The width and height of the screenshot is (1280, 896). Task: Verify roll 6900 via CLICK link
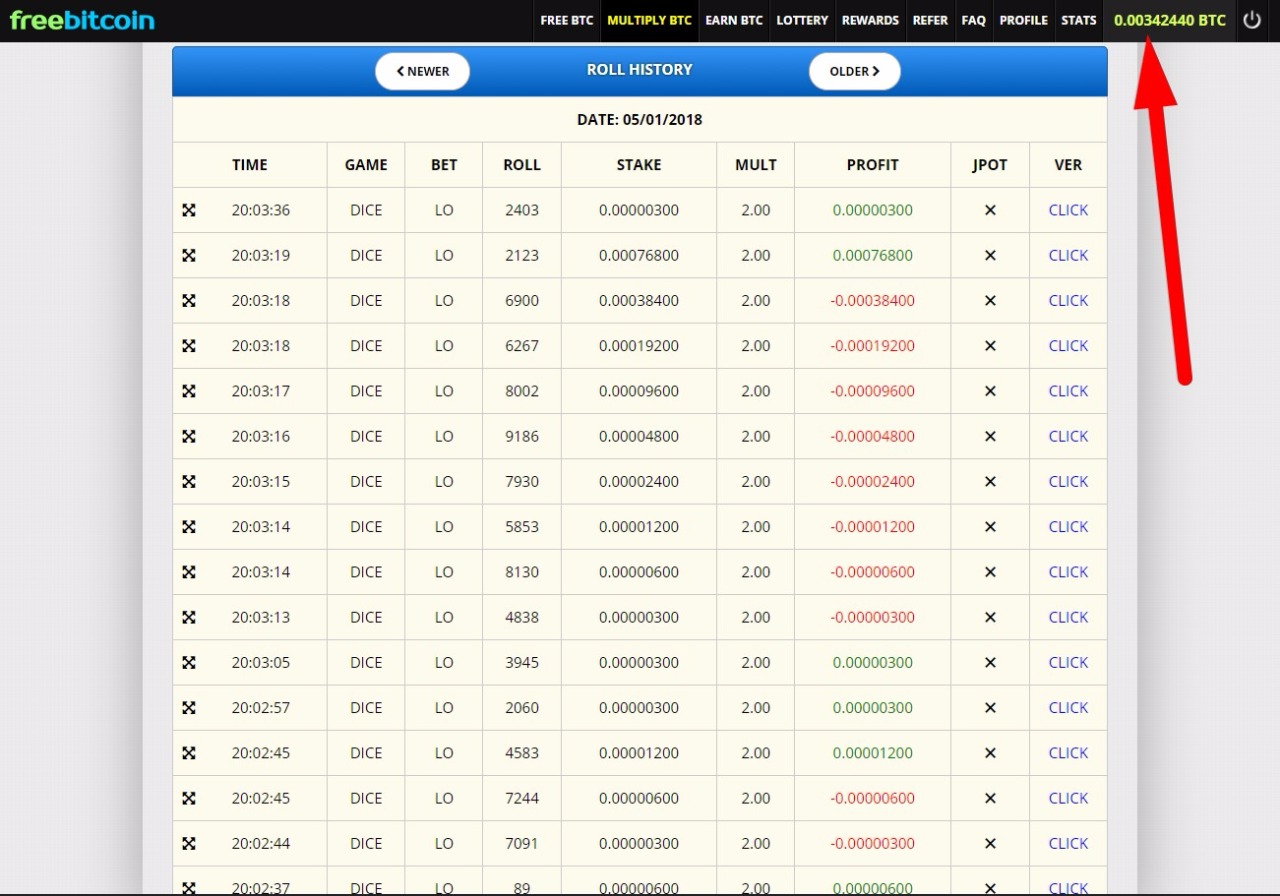1067,300
